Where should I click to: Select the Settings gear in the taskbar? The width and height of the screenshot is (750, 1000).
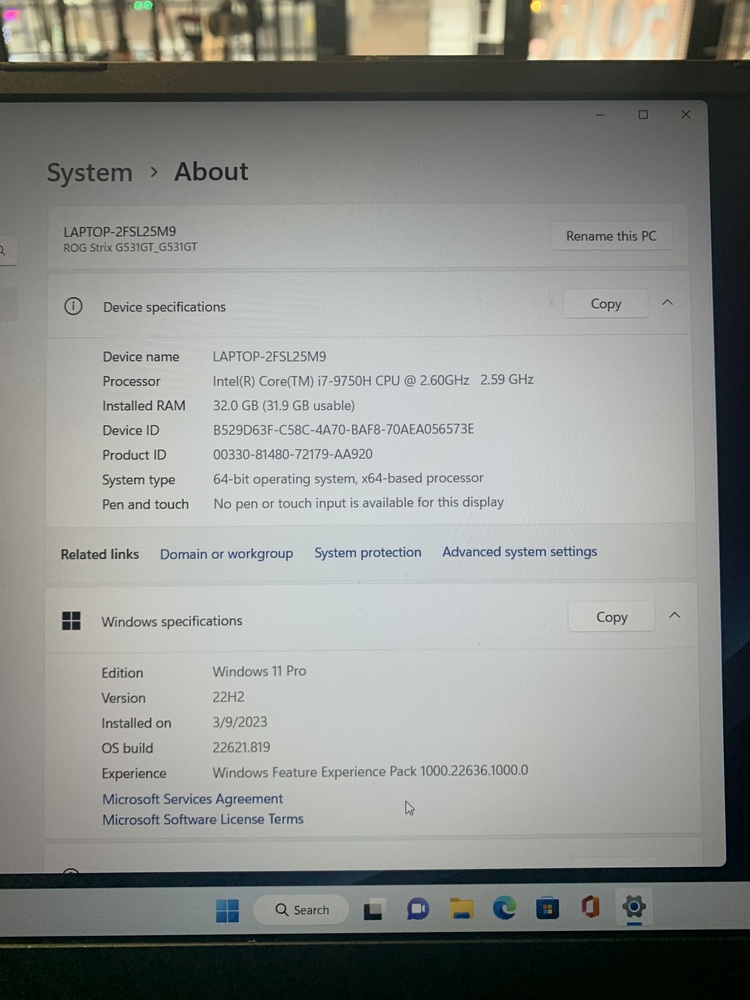pos(633,906)
